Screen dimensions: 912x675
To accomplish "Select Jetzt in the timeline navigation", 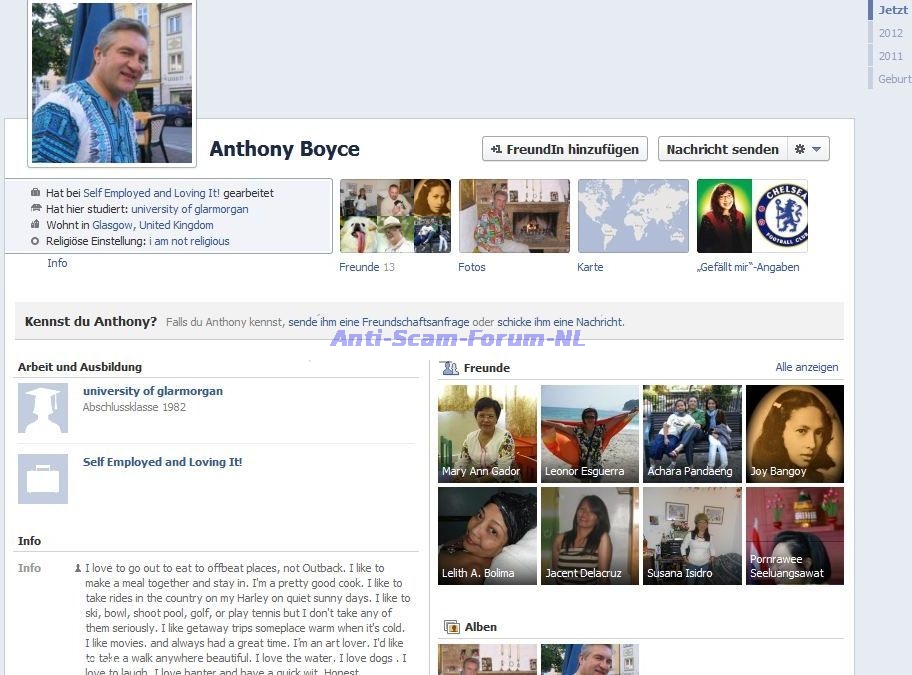I will click(x=892, y=10).
